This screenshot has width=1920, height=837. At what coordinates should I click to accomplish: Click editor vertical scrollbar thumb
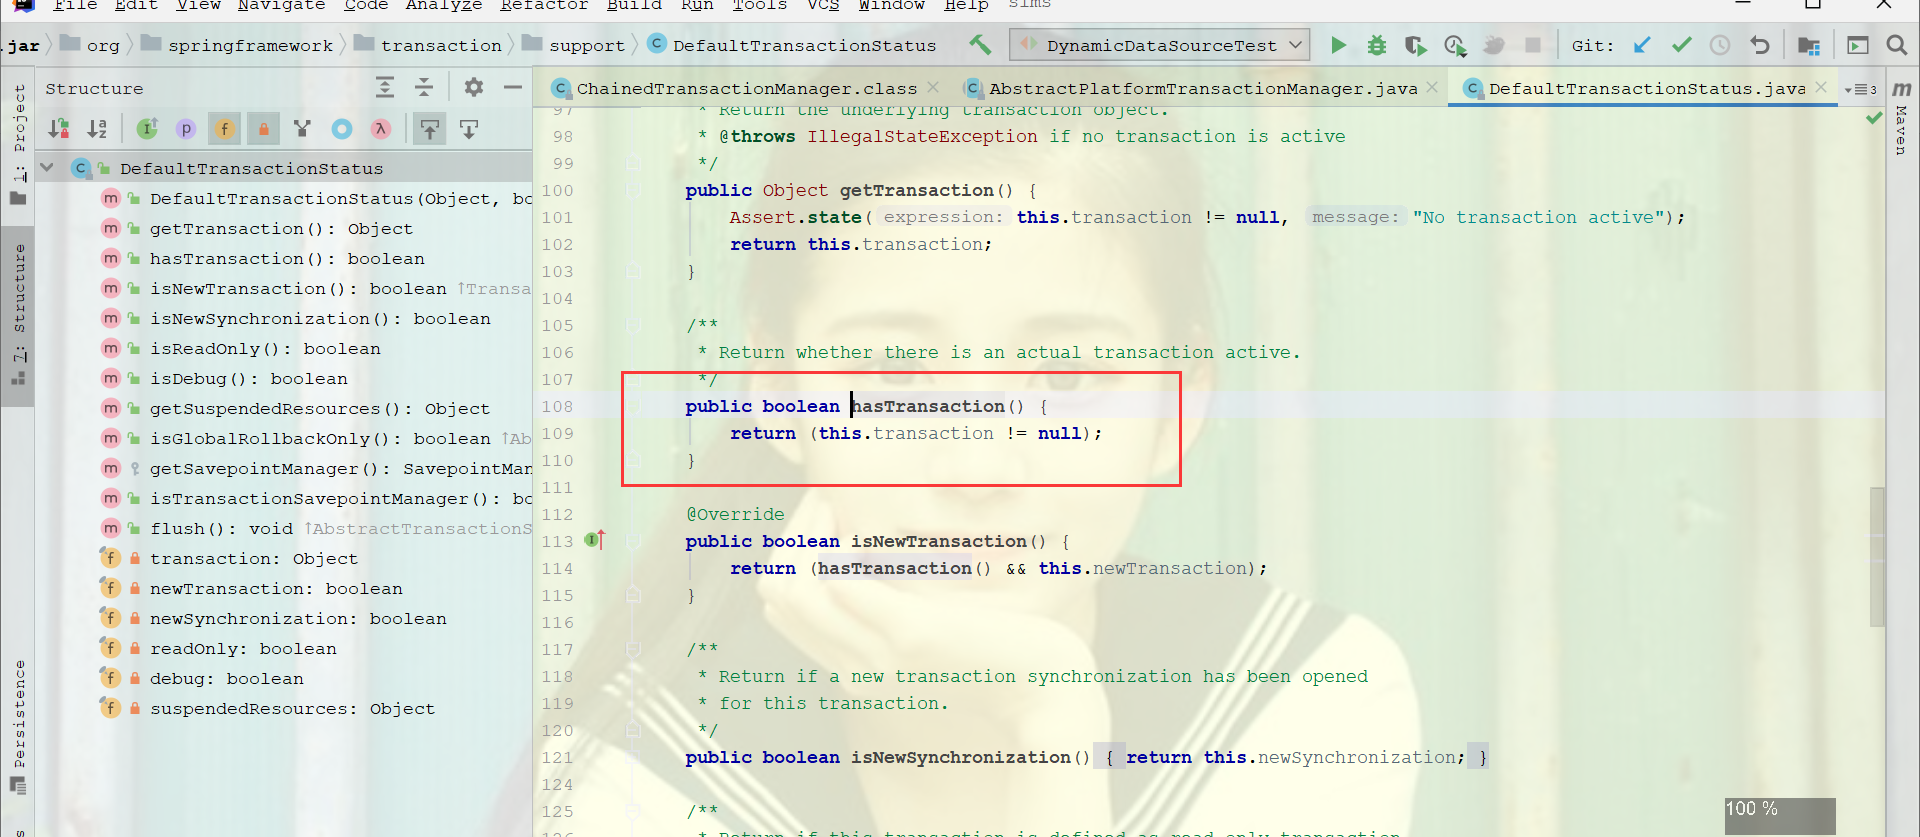pyautogui.click(x=1877, y=556)
